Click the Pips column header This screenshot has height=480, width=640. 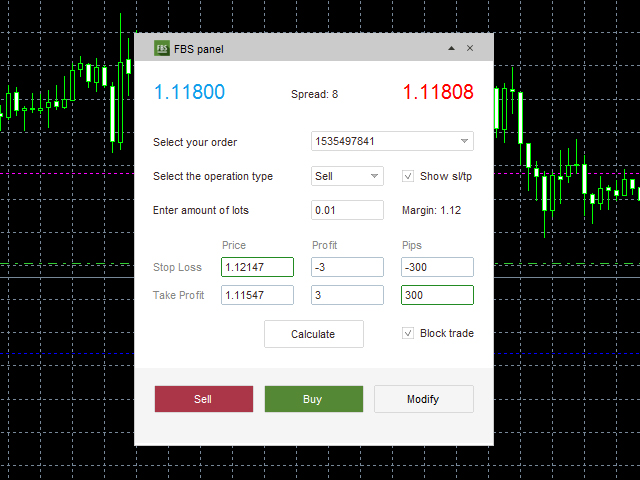coord(411,245)
